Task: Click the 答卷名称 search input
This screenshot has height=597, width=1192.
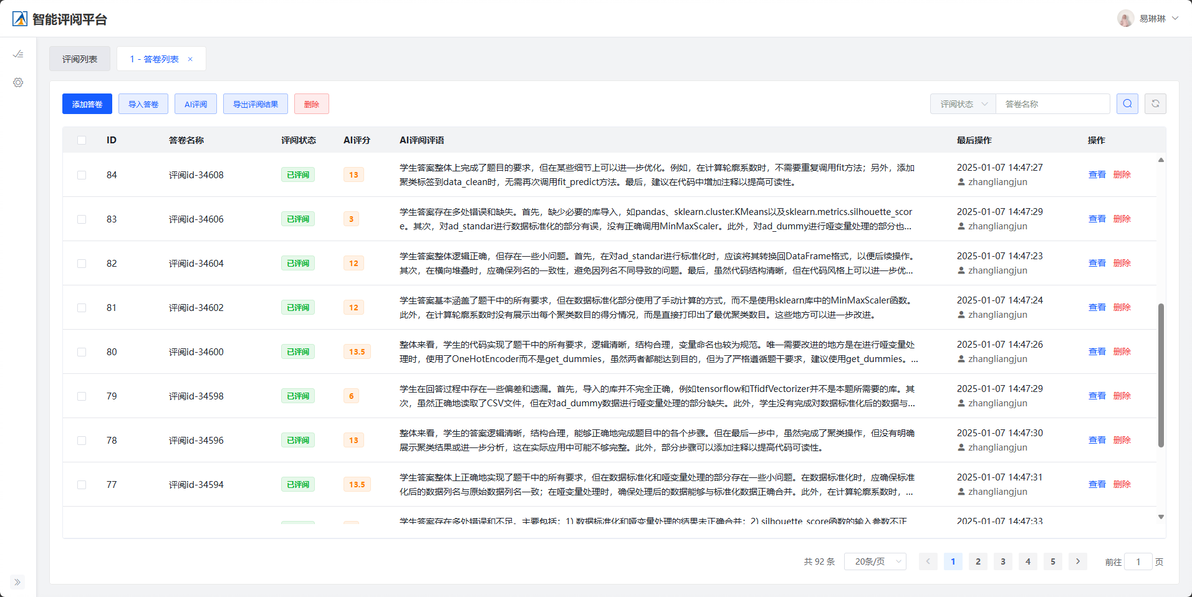Action: (x=1053, y=104)
